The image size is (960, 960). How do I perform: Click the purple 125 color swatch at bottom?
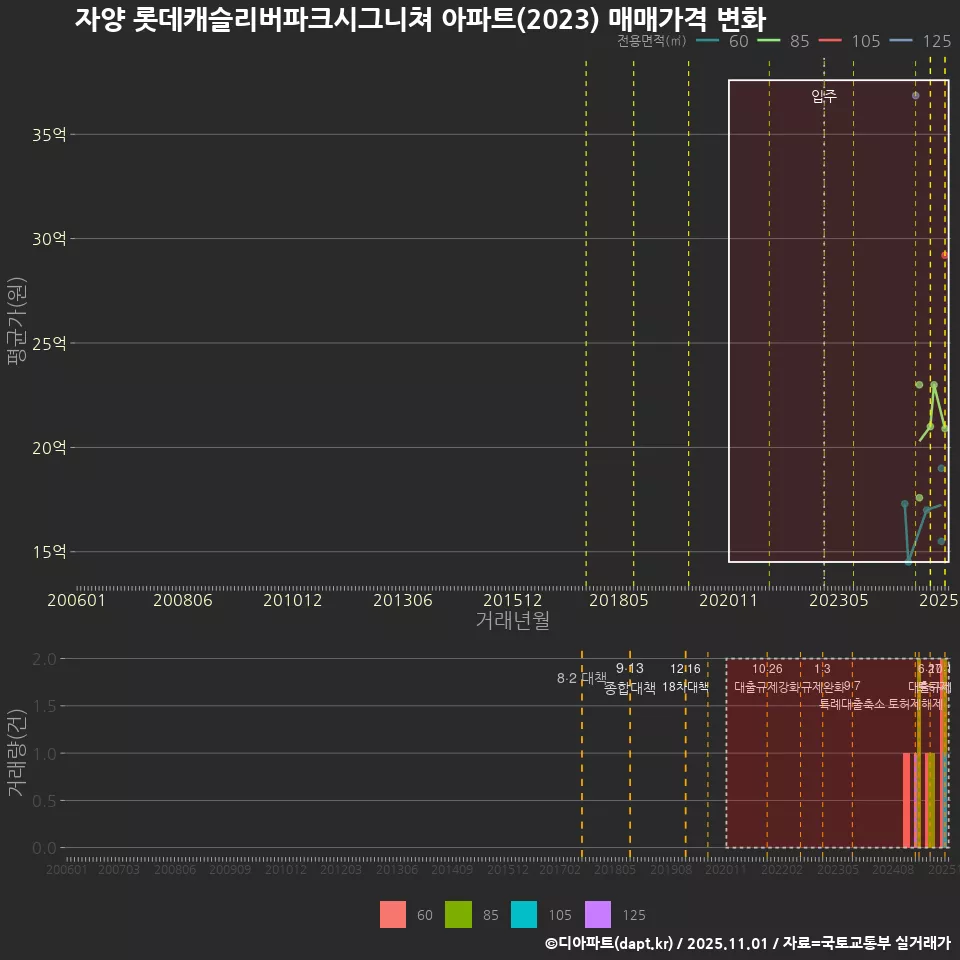coord(596,914)
